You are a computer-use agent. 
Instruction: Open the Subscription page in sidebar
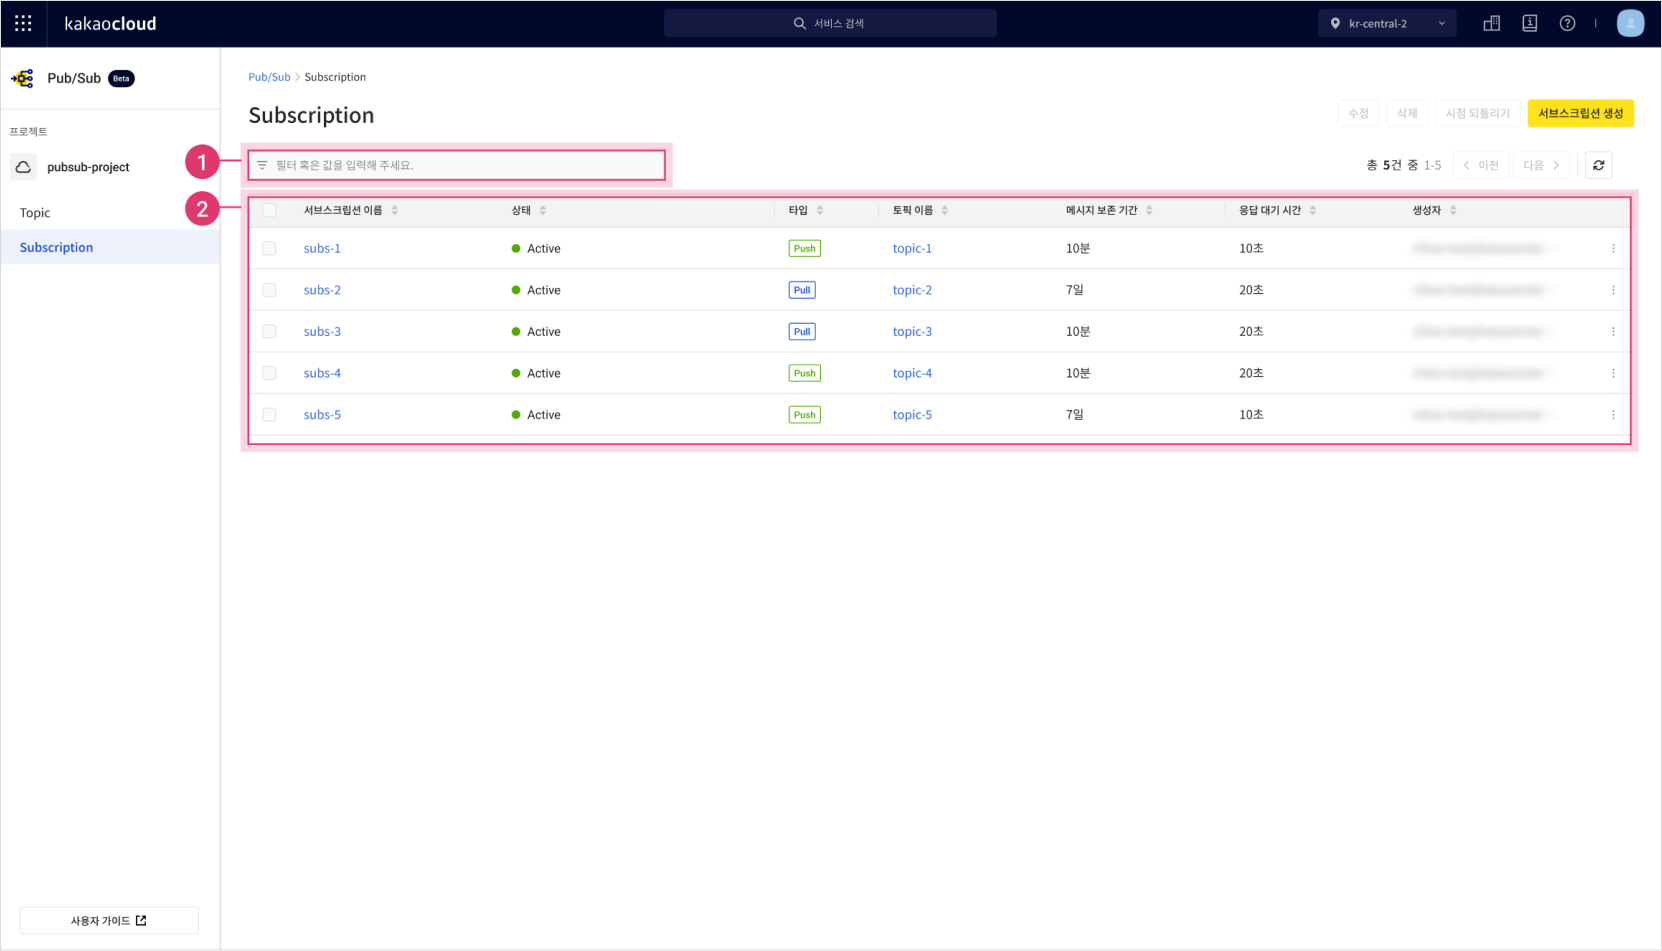click(110, 247)
